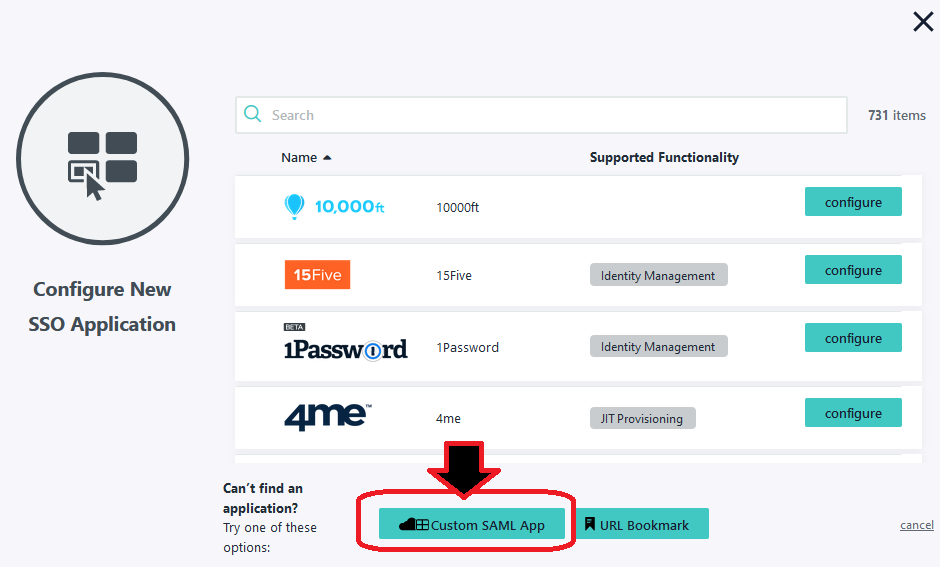
Task: Click the Supported Functionality column header
Action: pos(664,157)
